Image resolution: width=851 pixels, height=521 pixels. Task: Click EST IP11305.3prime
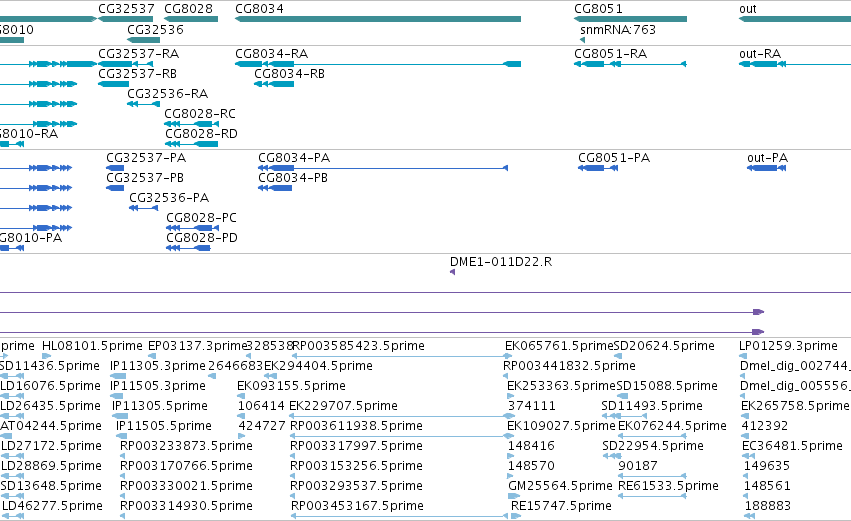158,366
